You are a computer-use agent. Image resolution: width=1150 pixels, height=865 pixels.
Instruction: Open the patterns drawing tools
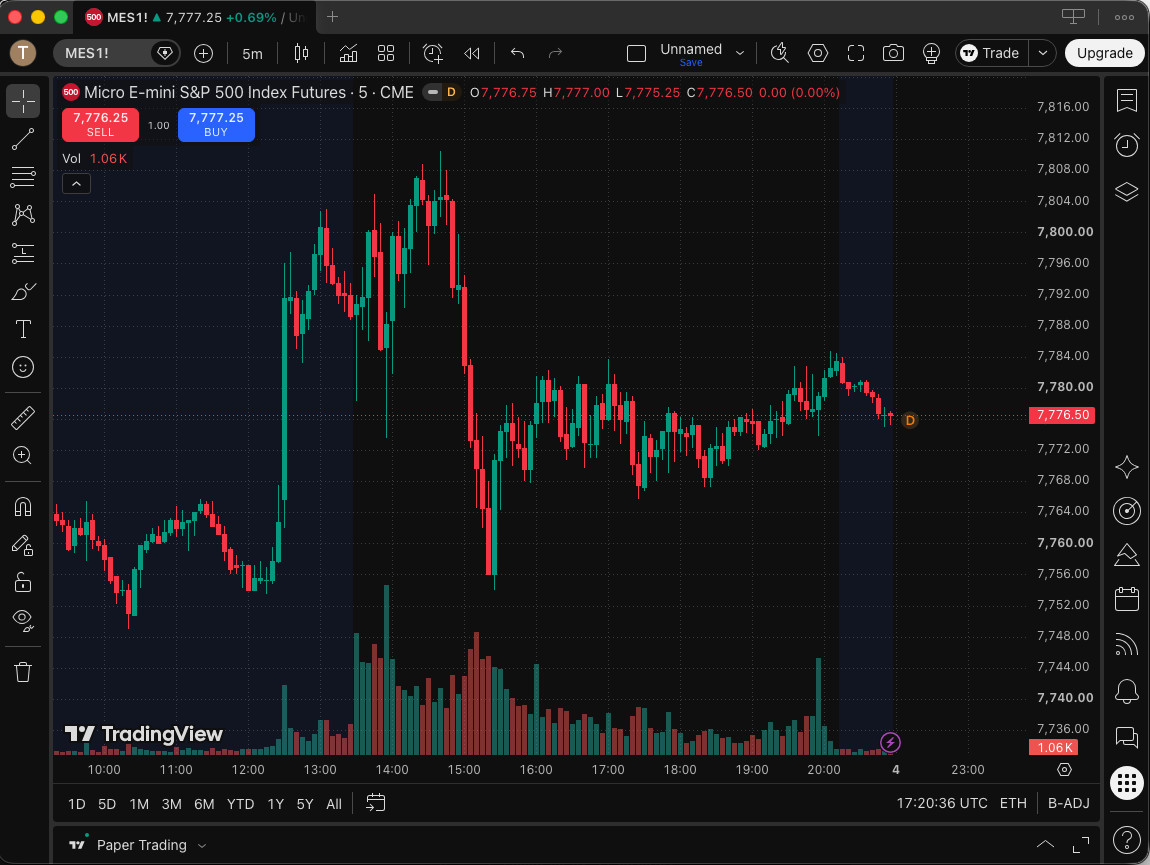tap(23, 215)
